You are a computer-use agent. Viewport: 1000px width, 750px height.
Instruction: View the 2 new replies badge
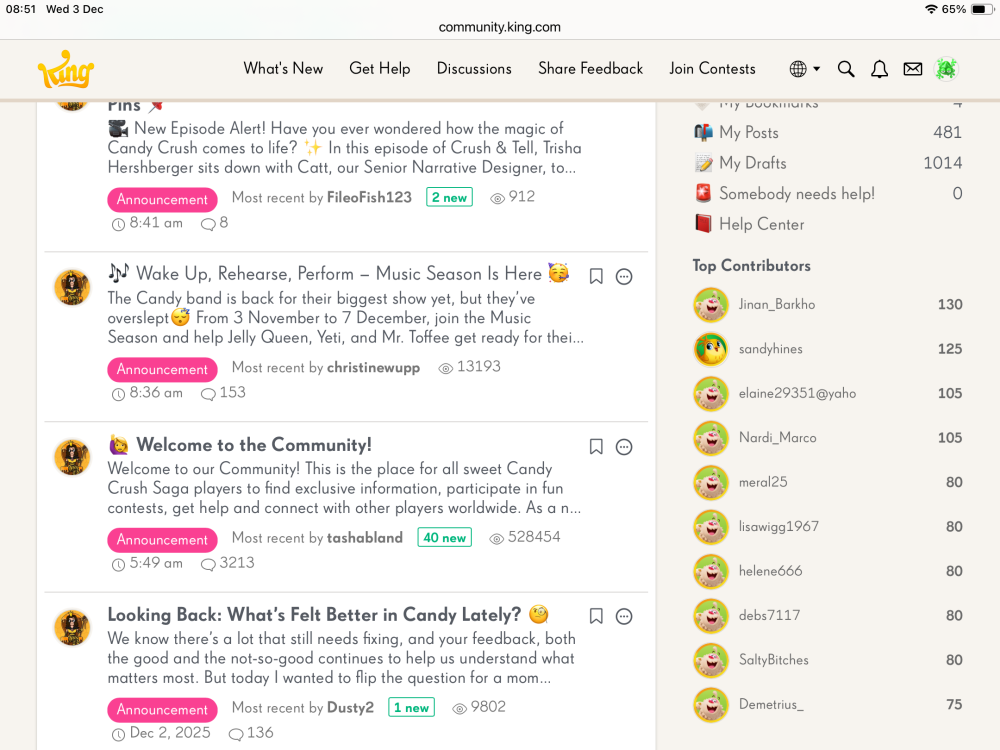click(449, 197)
